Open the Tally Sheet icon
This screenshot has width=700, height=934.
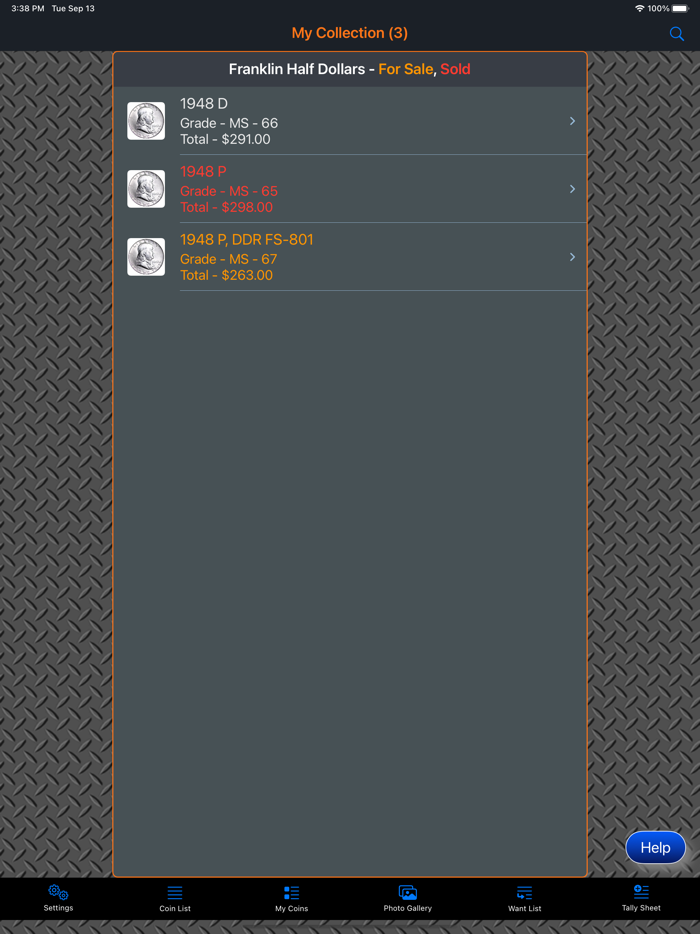(x=641, y=892)
